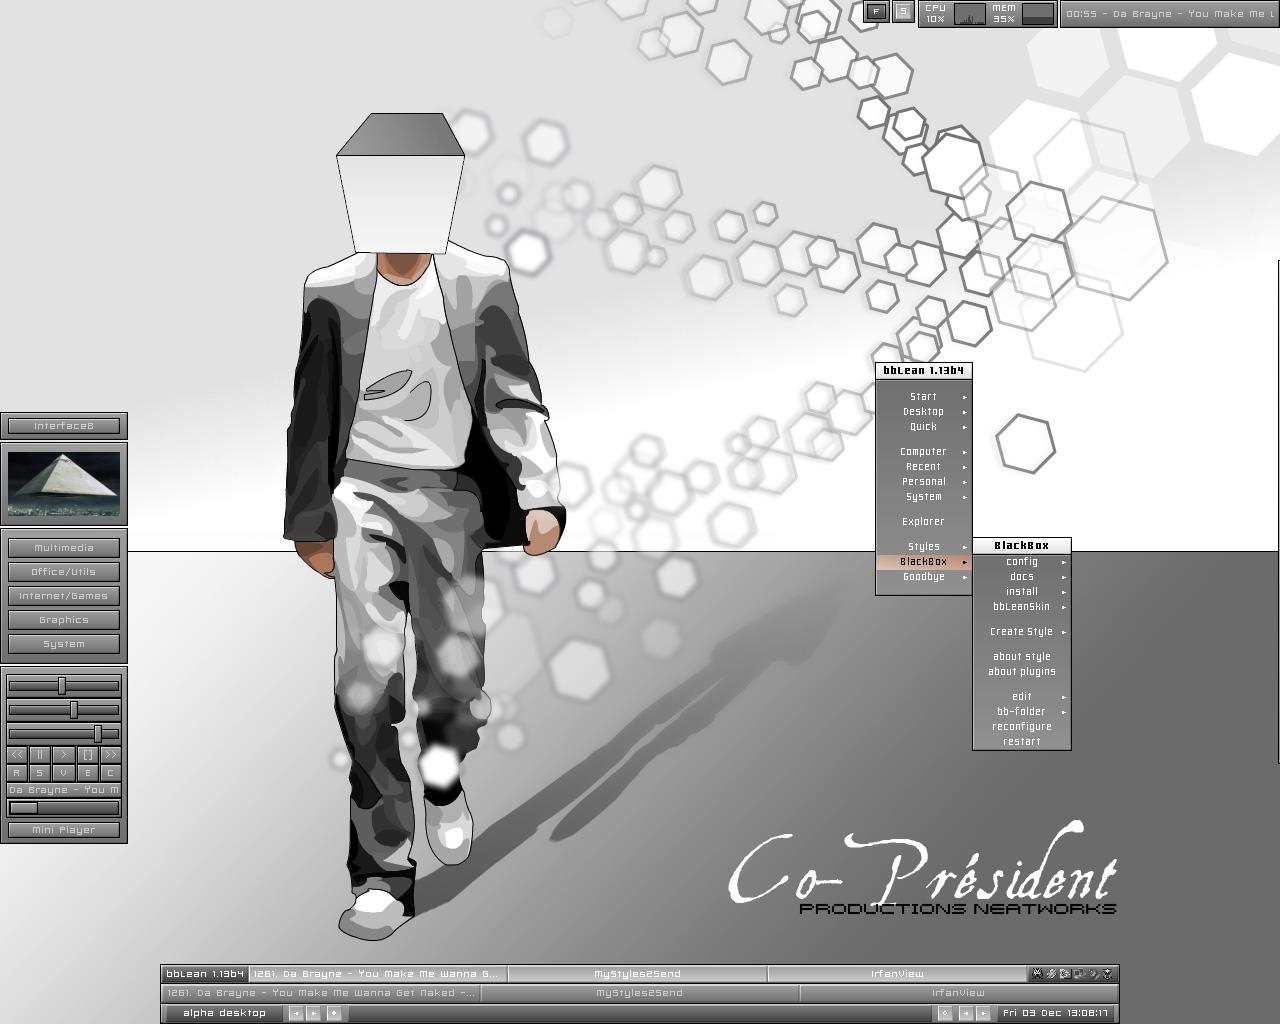Skip to next track with >> button
The height and width of the screenshot is (1024, 1280).
111,755
